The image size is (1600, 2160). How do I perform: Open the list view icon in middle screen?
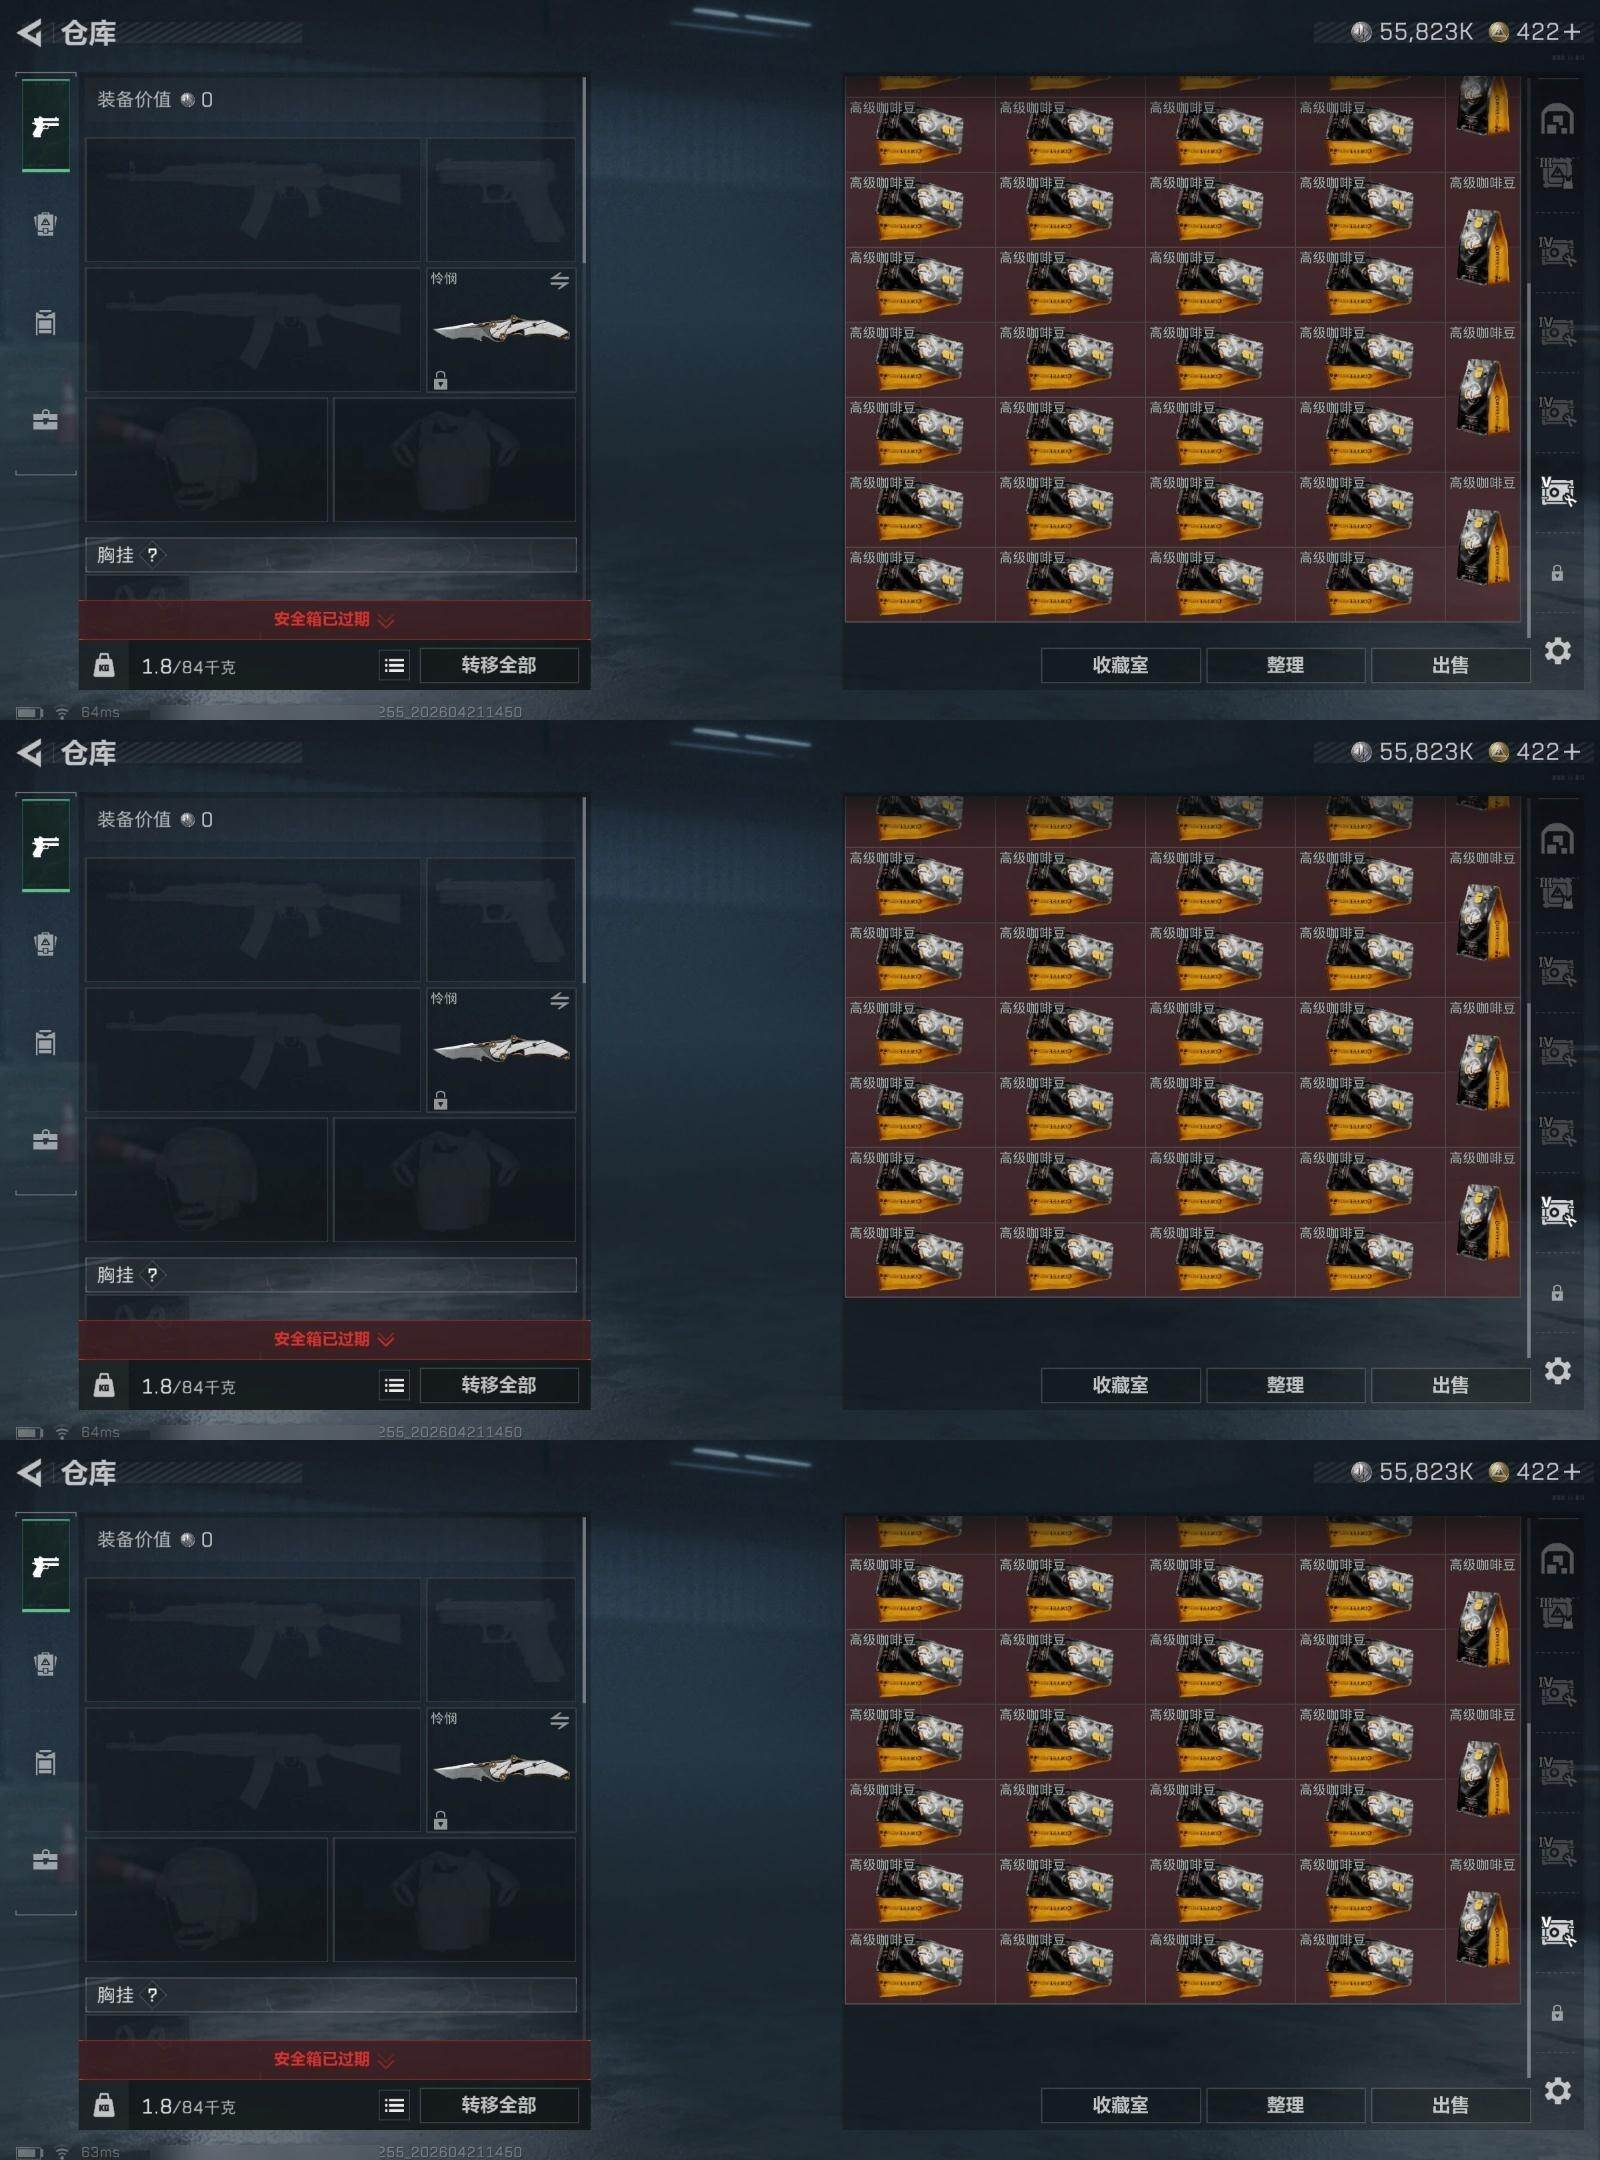click(x=395, y=1385)
